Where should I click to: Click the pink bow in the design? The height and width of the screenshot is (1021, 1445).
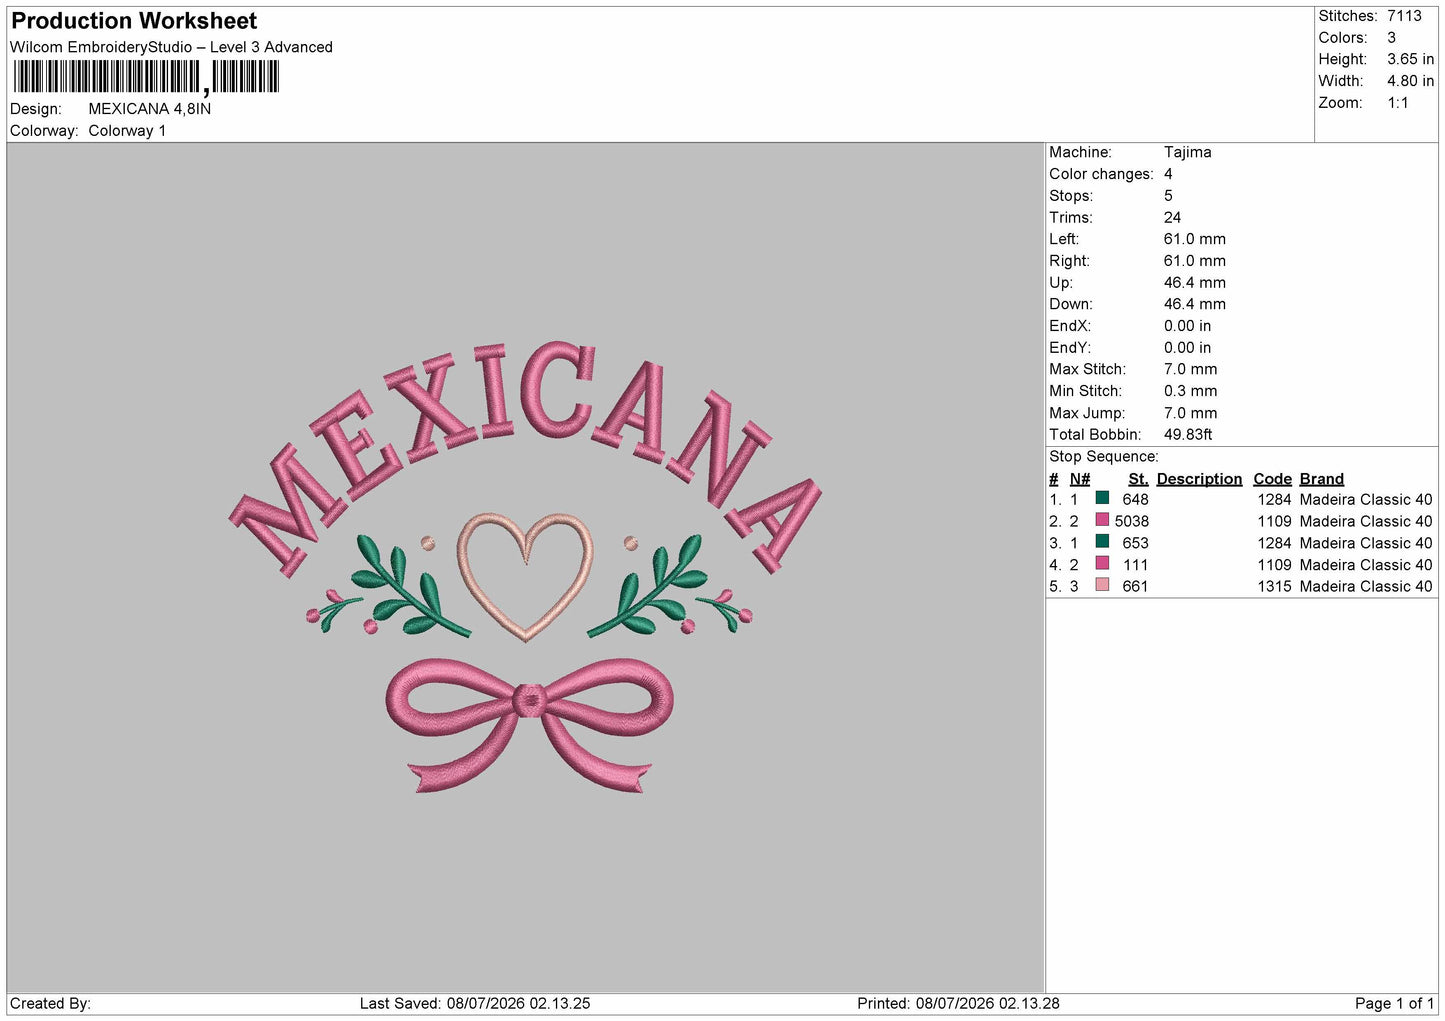pyautogui.click(x=529, y=725)
